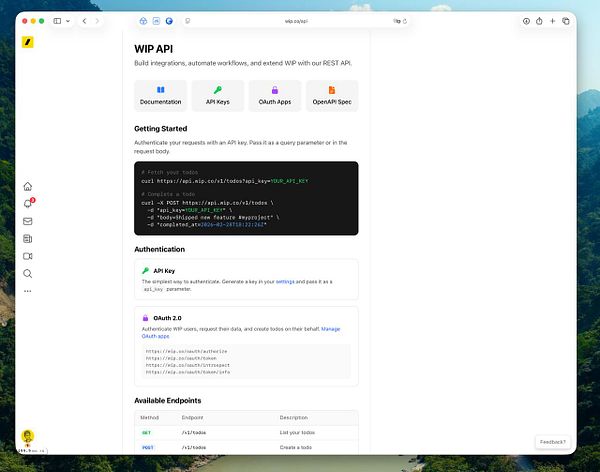Open the three-dot more menu in sidebar
Image resolution: width=600 pixels, height=472 pixels.
tap(28, 291)
